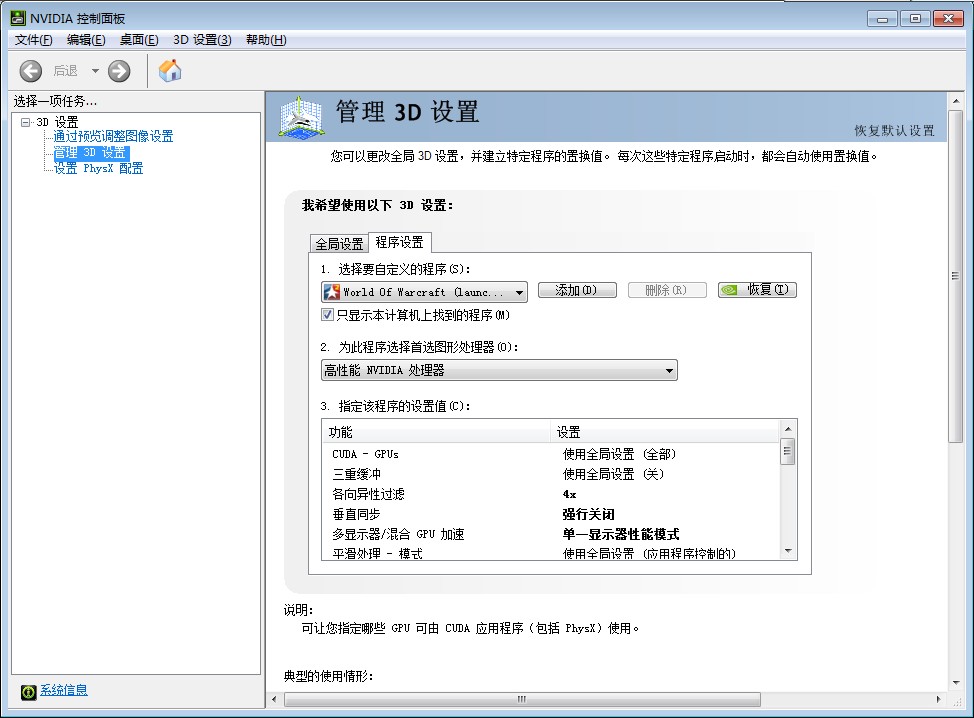This screenshot has width=974, height=718.
Task: Open the 高性能 NVIDIA 处理器 dropdown
Action: 499,370
